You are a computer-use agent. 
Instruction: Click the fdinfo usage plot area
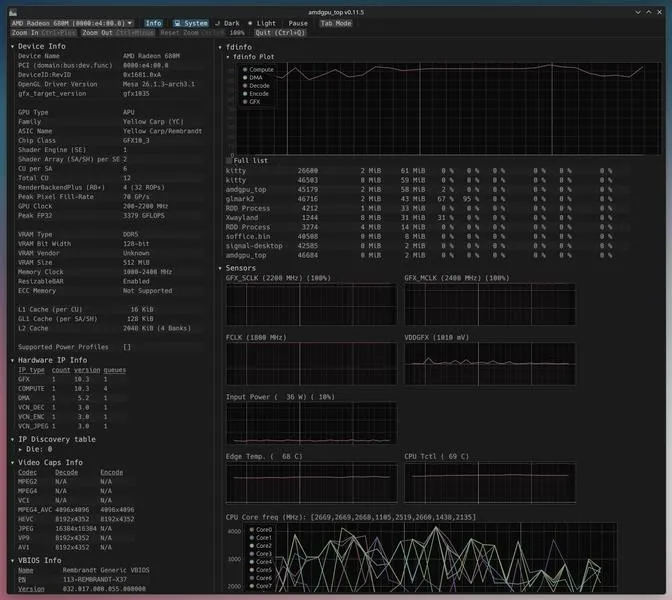[448, 108]
